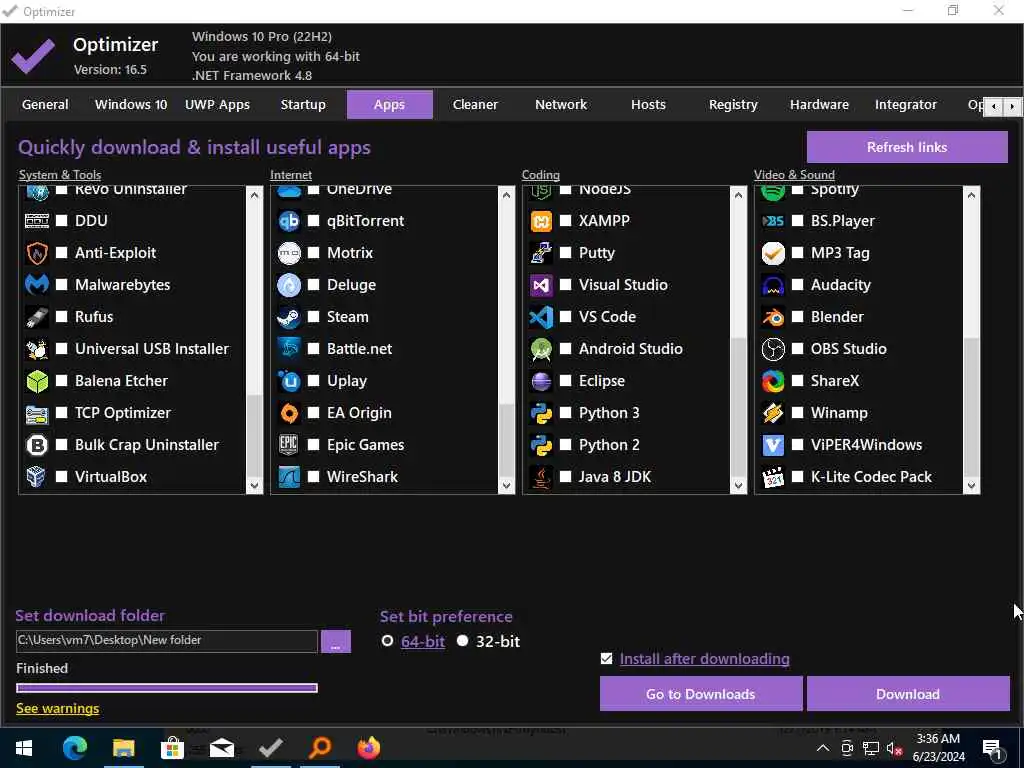Enable the Java 8 JDK checkbox
Screen dimensions: 1024x768
(x=566, y=477)
